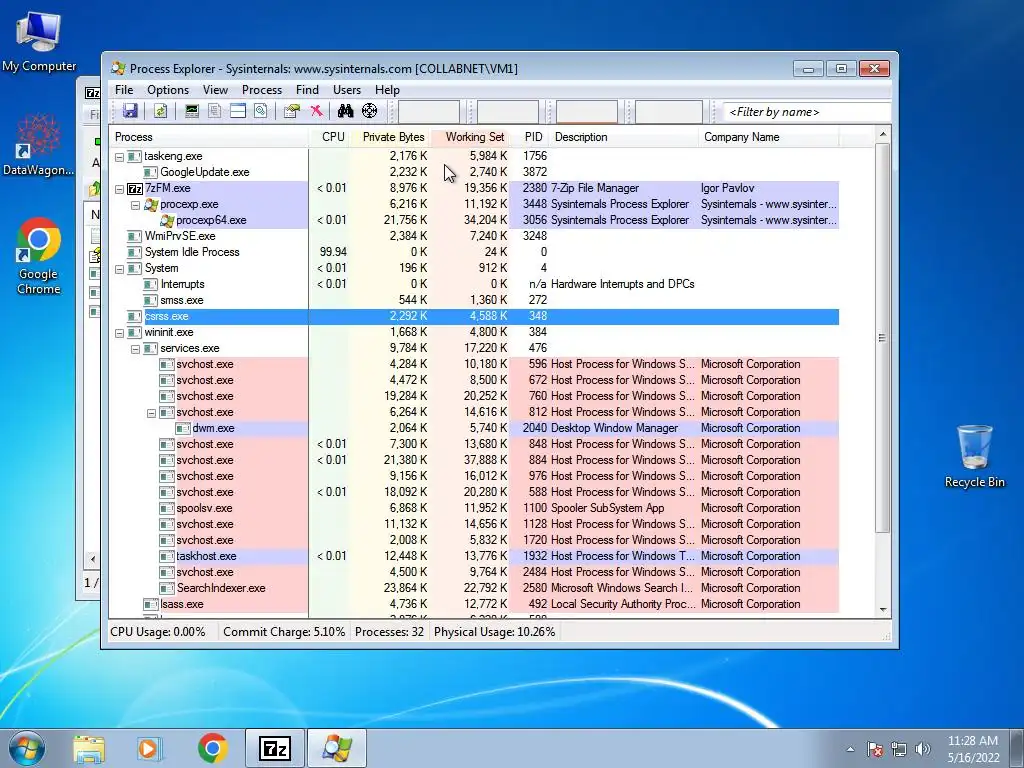Screen dimensions: 1024x768
Task: Click the first mini graph in toolbar
Action: pyautogui.click(x=429, y=112)
